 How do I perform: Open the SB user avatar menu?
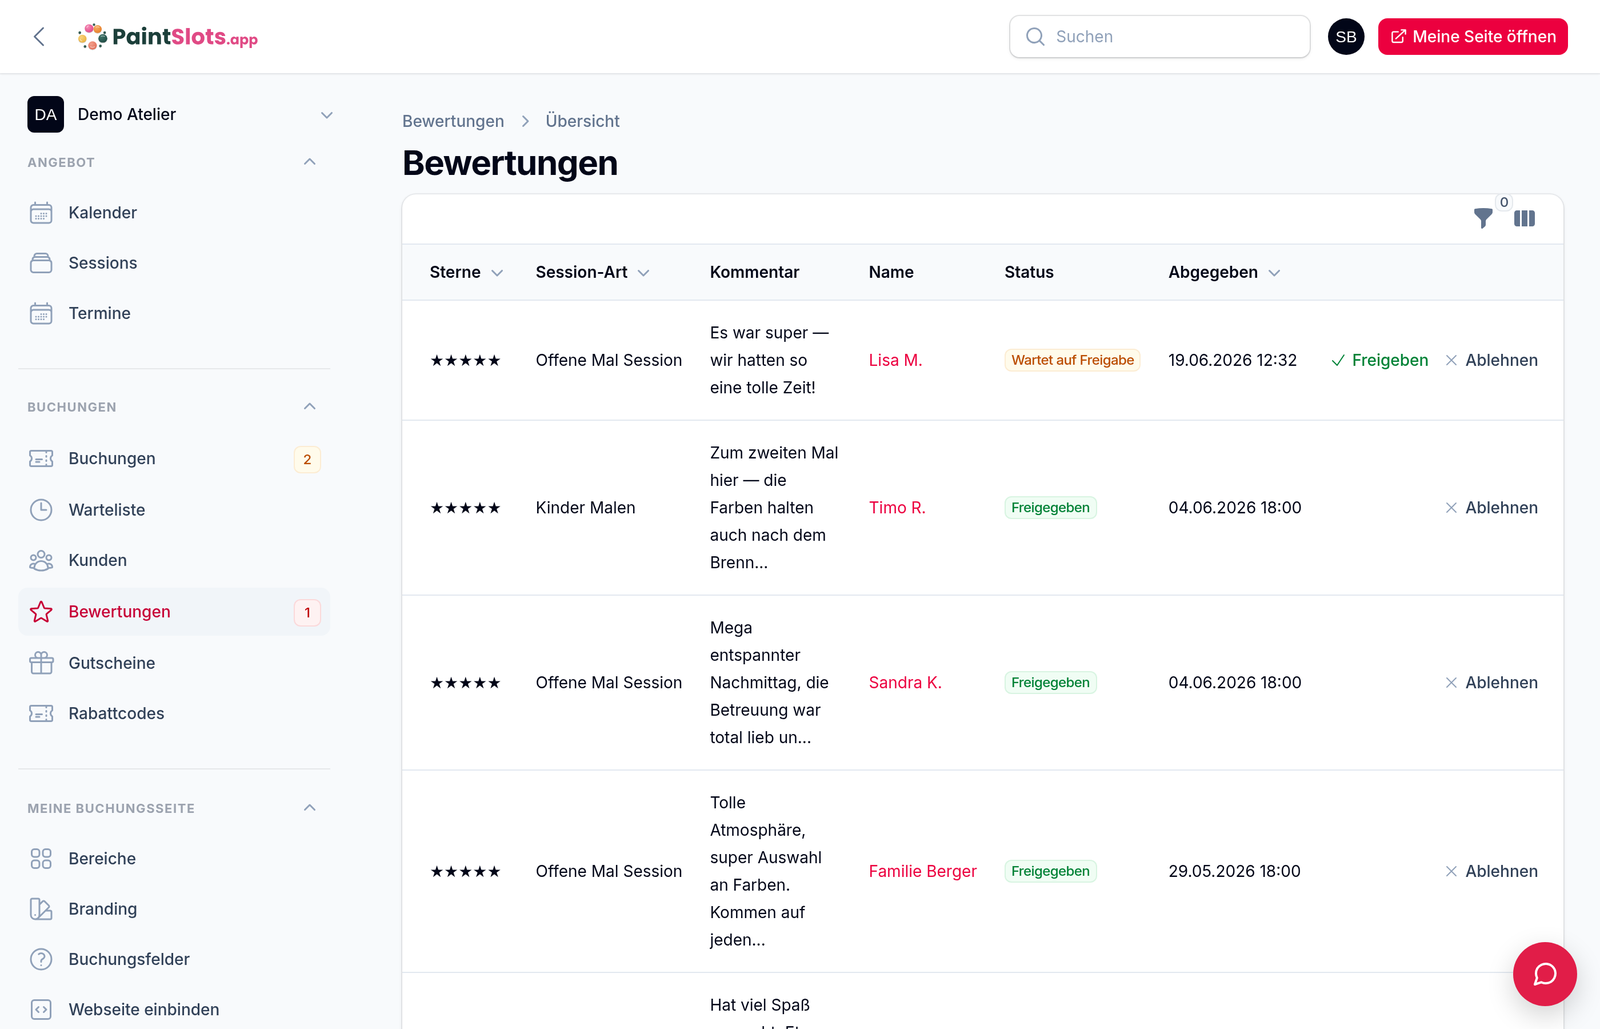[x=1346, y=37]
